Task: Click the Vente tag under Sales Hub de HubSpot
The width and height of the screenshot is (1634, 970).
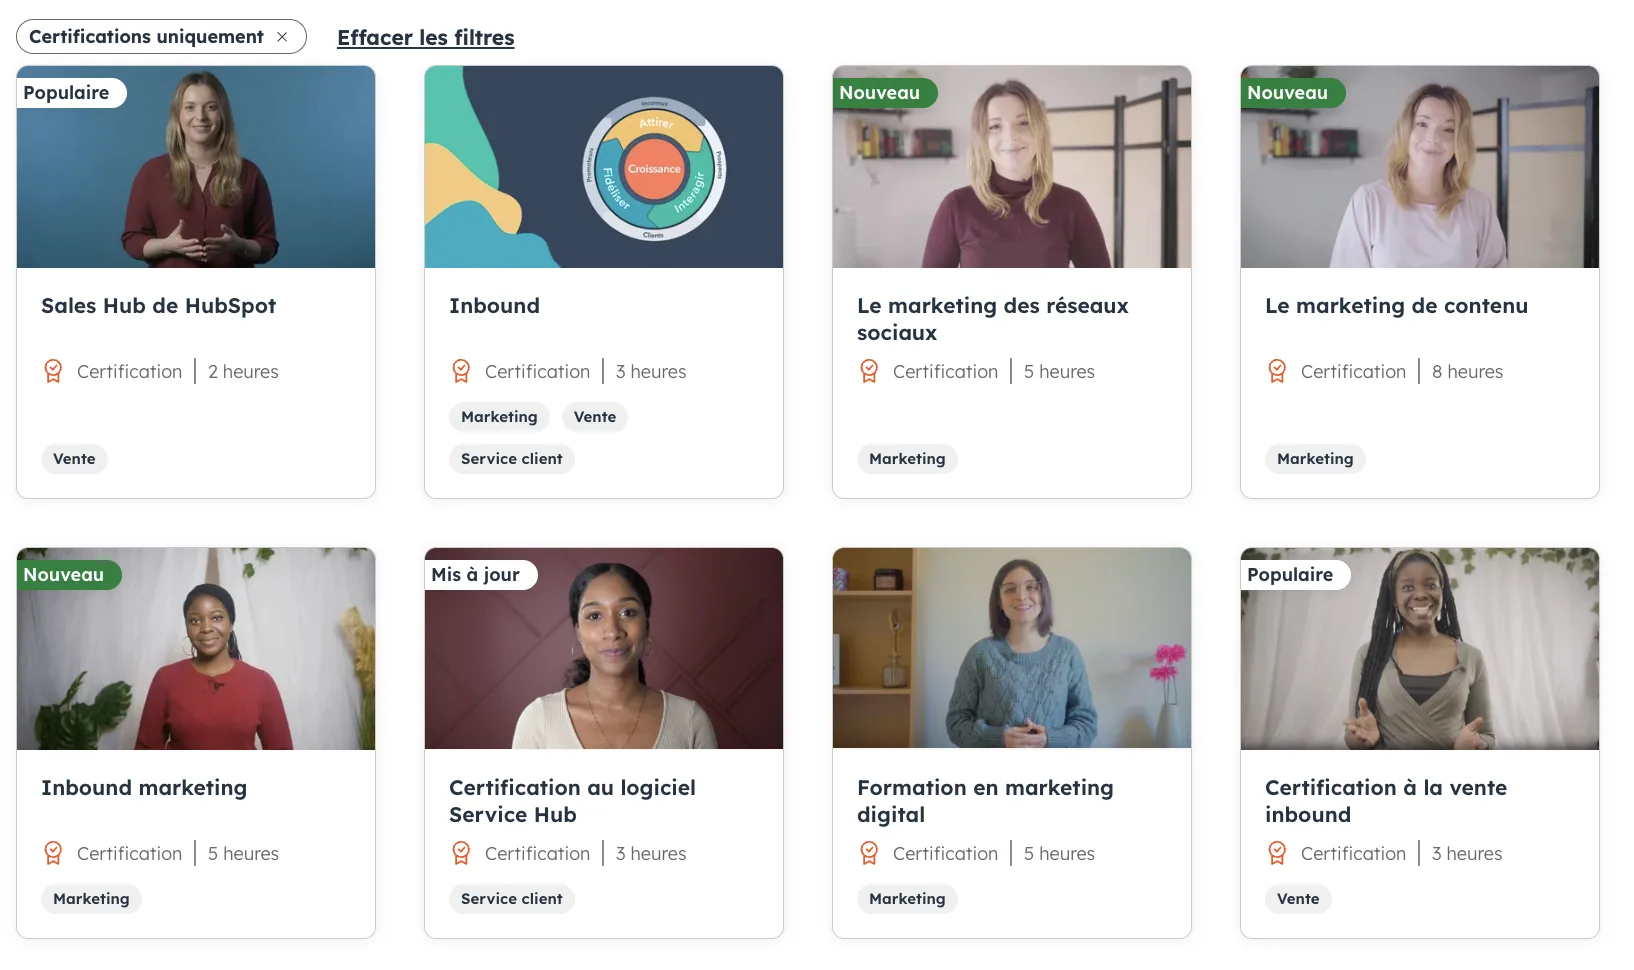Action: point(74,459)
